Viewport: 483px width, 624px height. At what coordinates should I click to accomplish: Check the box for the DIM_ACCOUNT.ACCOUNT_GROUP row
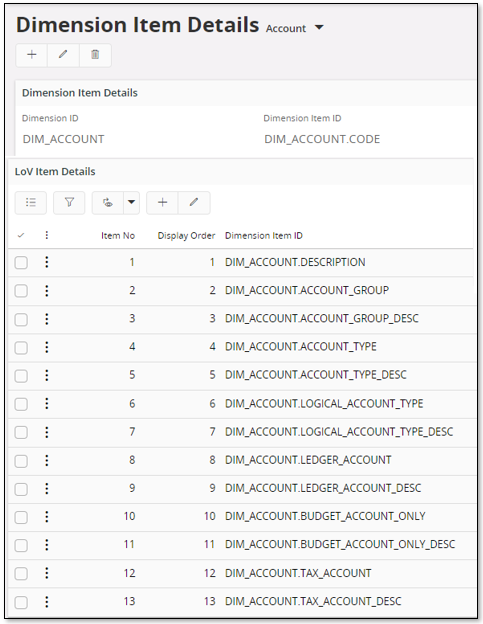tap(21, 291)
